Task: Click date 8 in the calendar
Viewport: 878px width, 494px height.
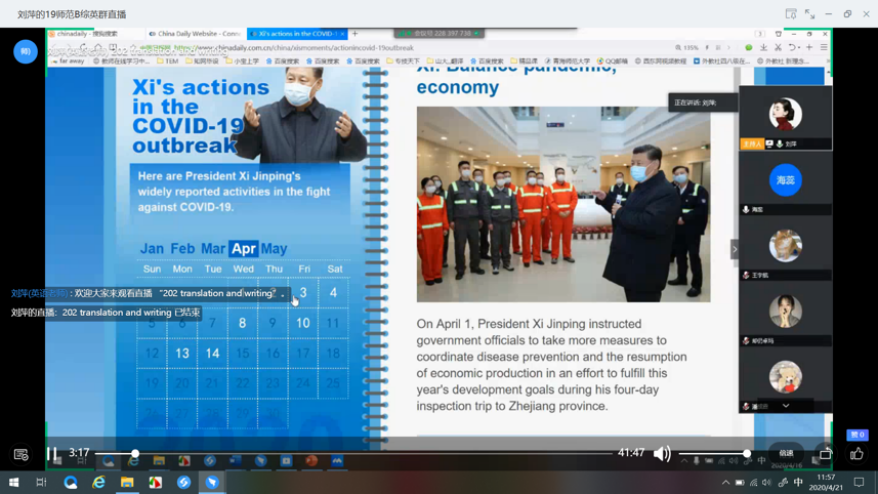Action: (x=242, y=323)
